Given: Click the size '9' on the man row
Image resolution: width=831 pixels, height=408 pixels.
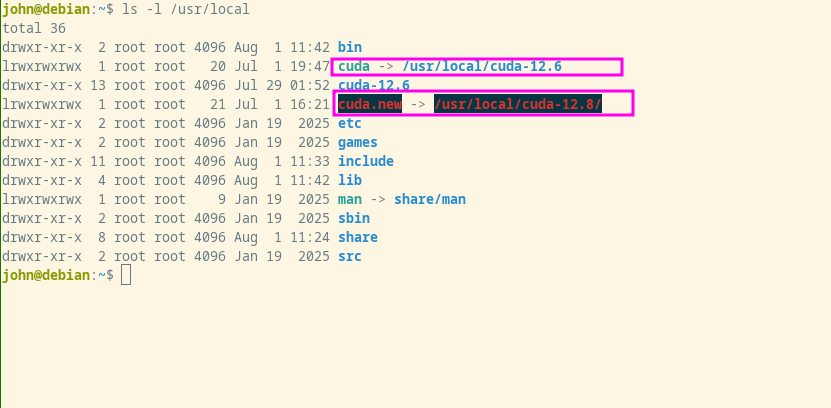Looking at the screenshot, I should [x=222, y=200].
